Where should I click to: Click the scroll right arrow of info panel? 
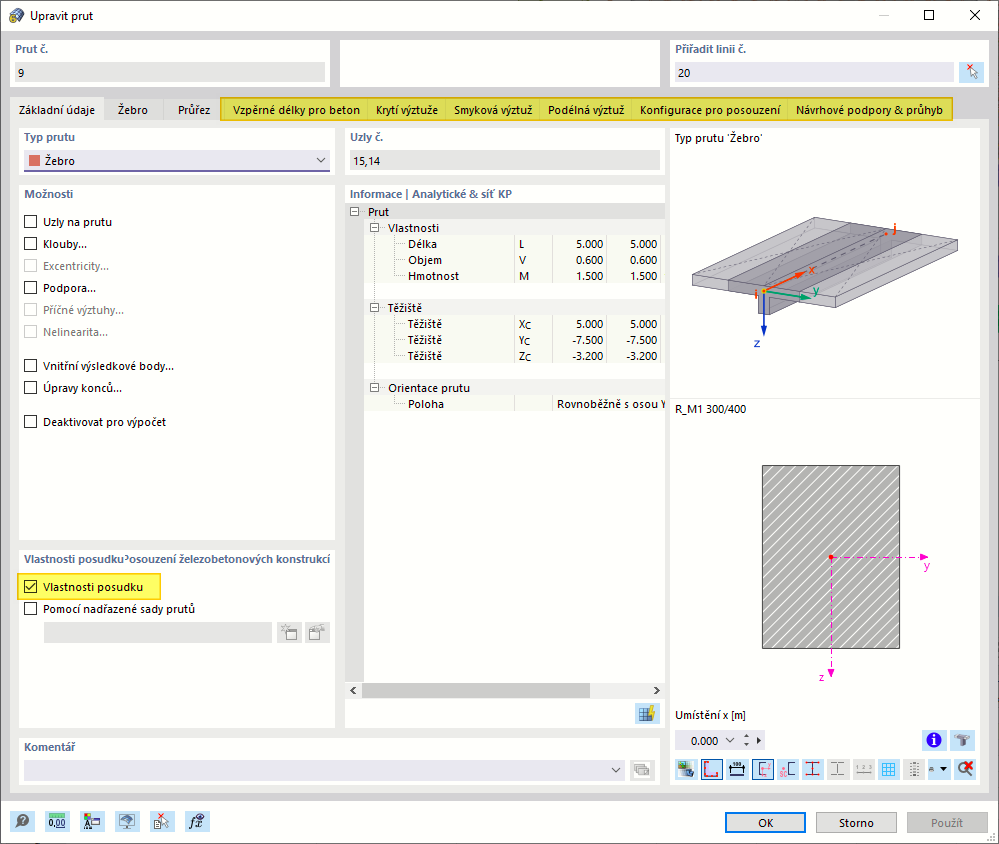656,690
